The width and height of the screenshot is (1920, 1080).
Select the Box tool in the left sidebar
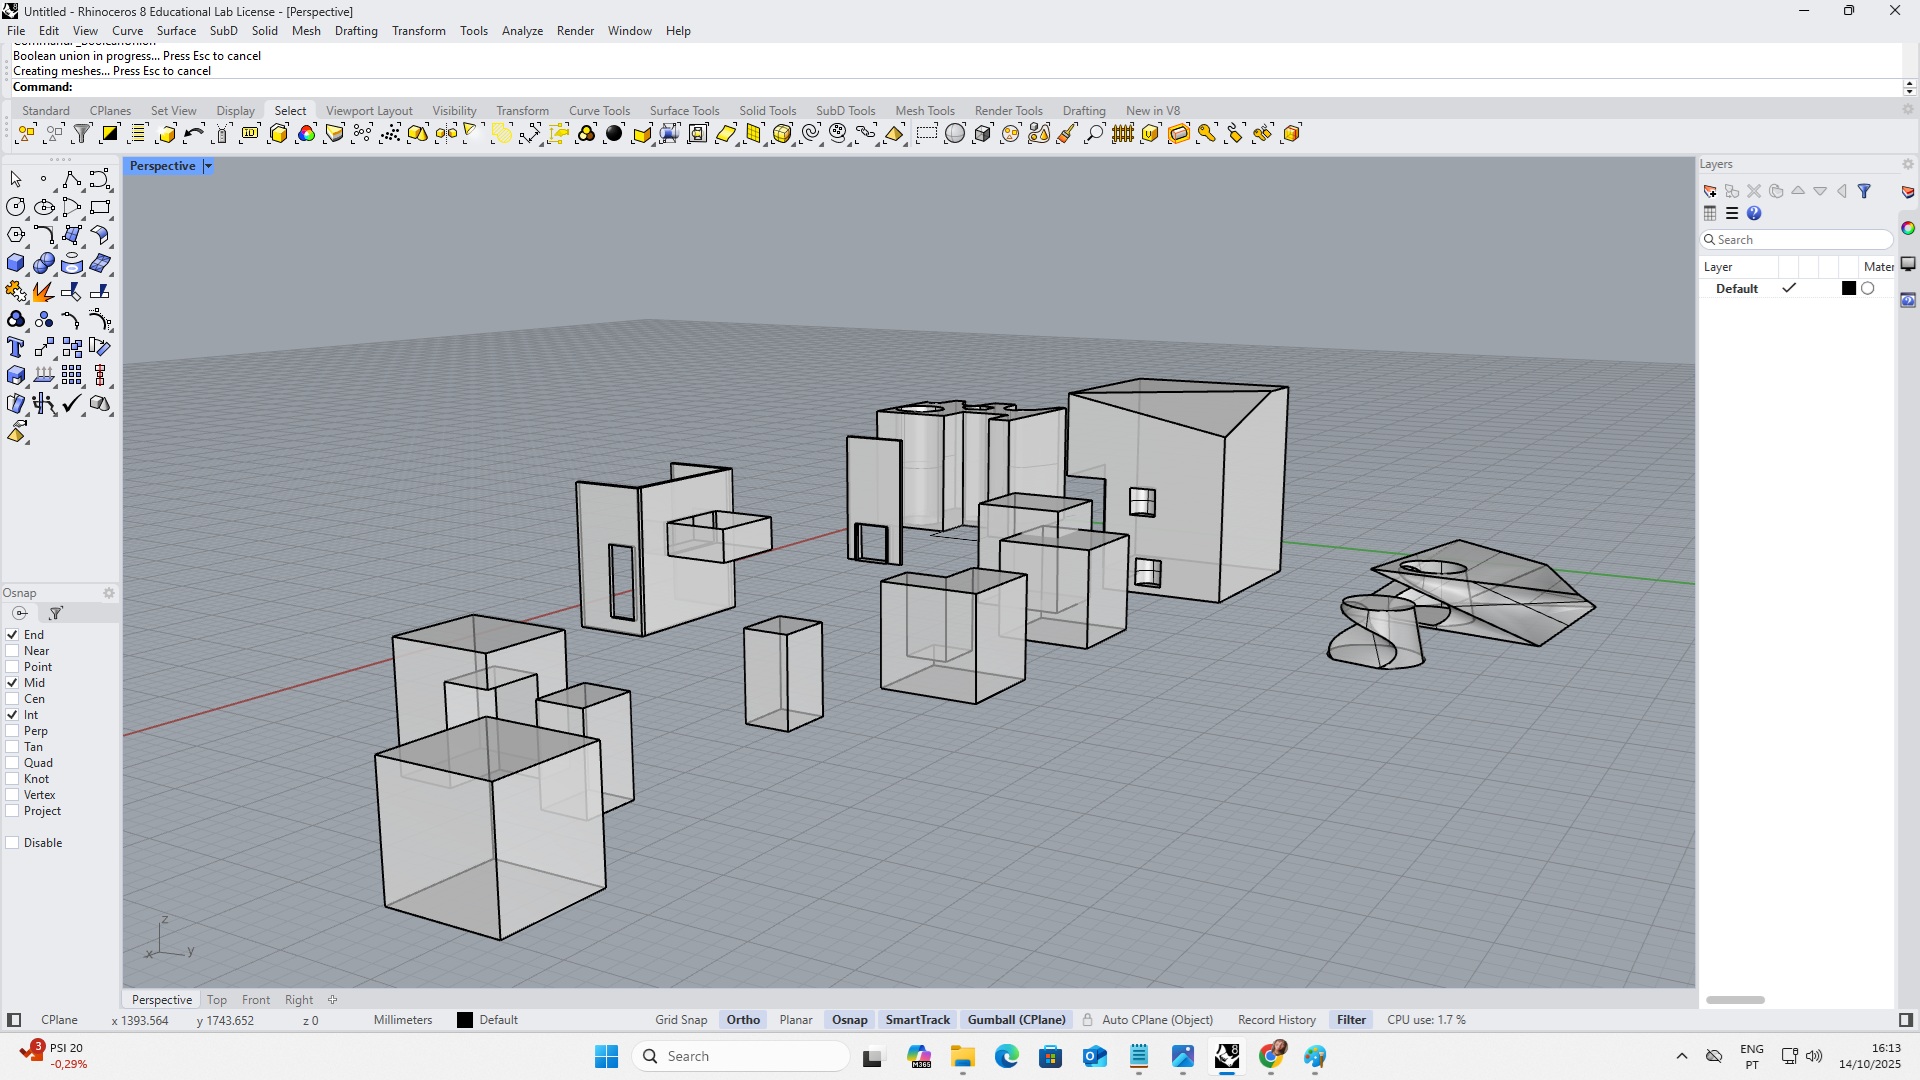click(15, 262)
